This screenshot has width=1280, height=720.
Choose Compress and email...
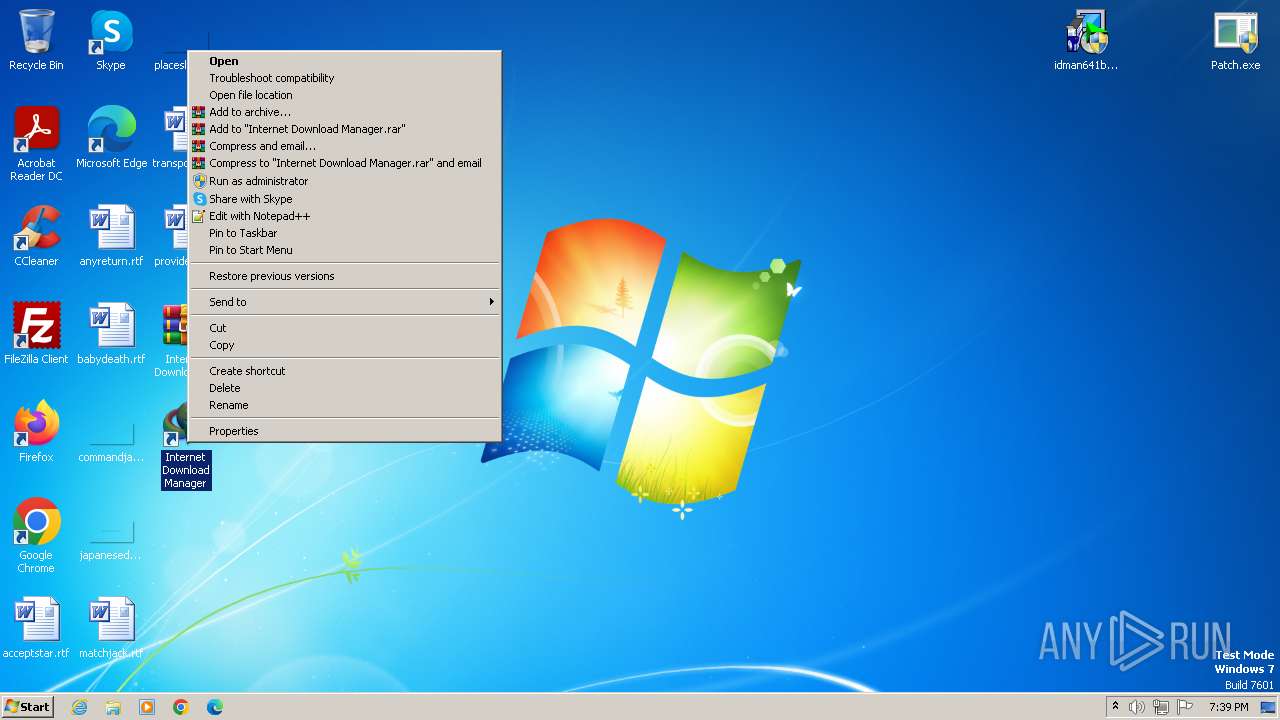[344, 146]
